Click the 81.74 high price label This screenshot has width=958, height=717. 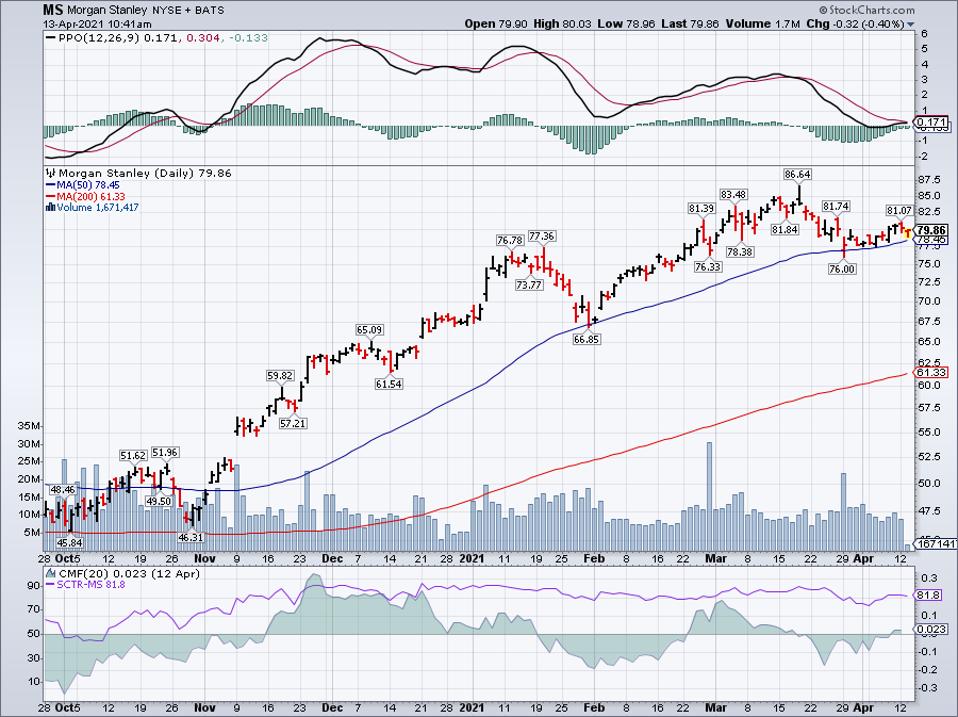click(835, 206)
